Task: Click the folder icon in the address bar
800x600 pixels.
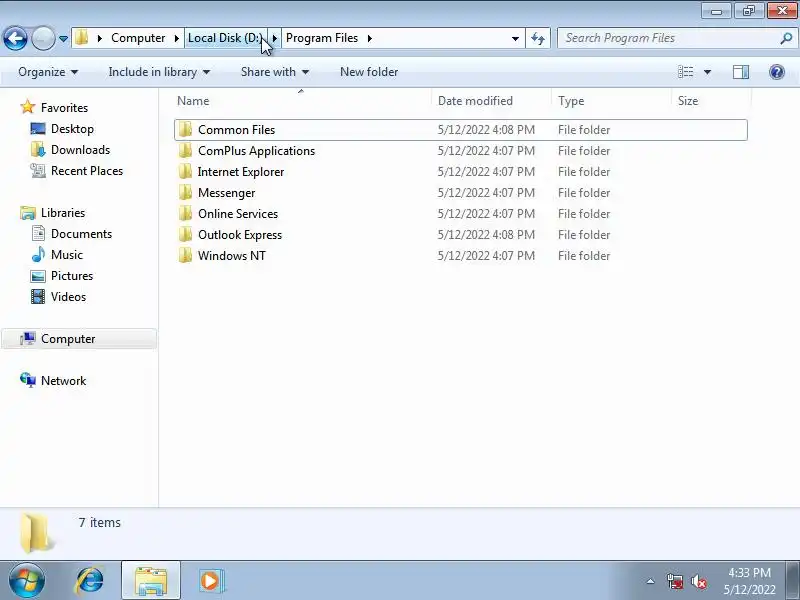Action: (82, 38)
